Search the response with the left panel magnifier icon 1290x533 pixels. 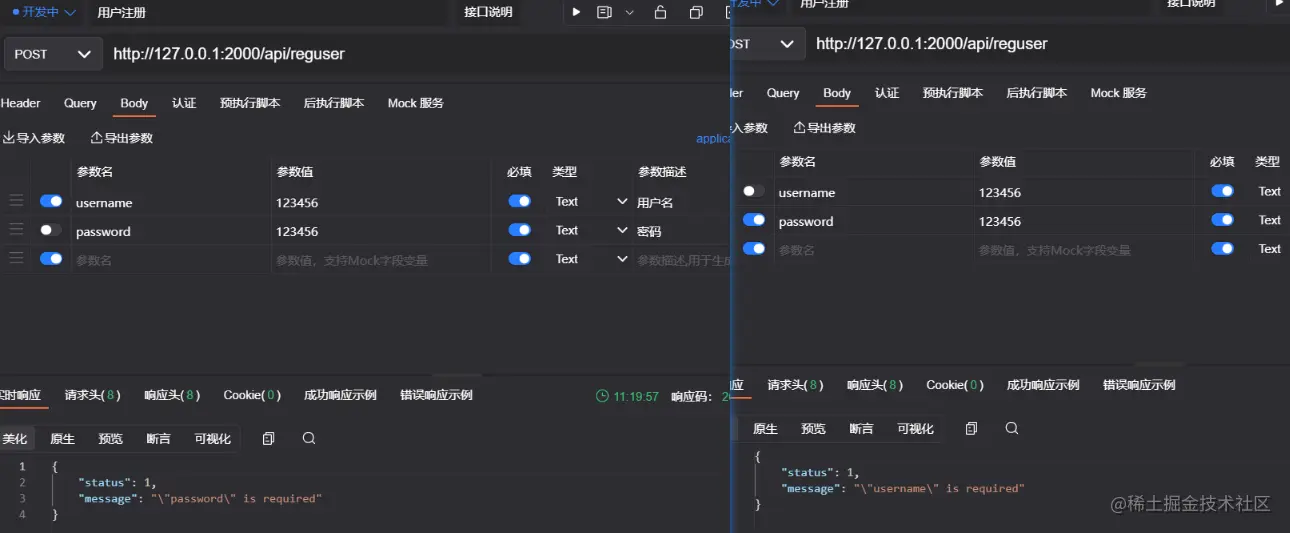[309, 439]
